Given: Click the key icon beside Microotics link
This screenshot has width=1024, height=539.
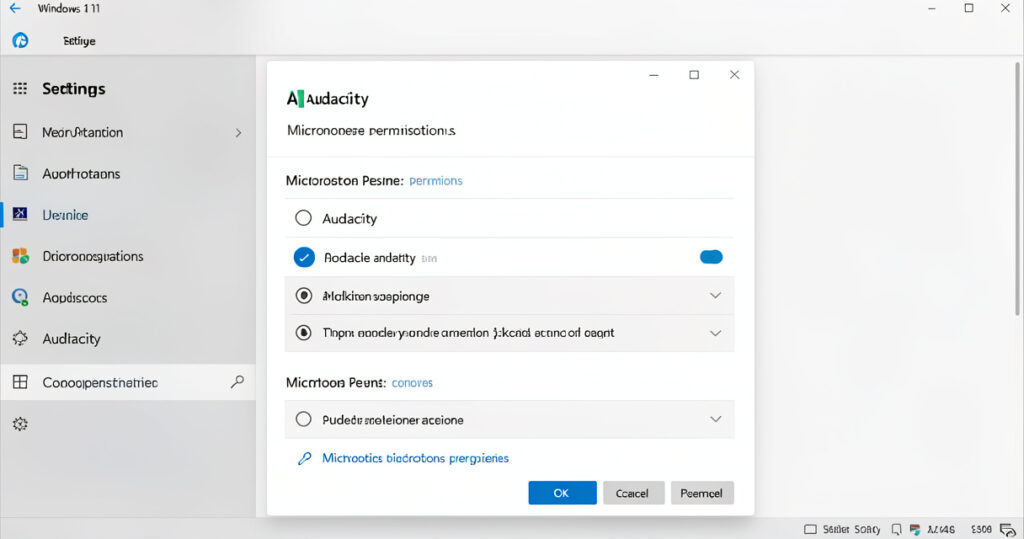Looking at the screenshot, I should [304, 459].
